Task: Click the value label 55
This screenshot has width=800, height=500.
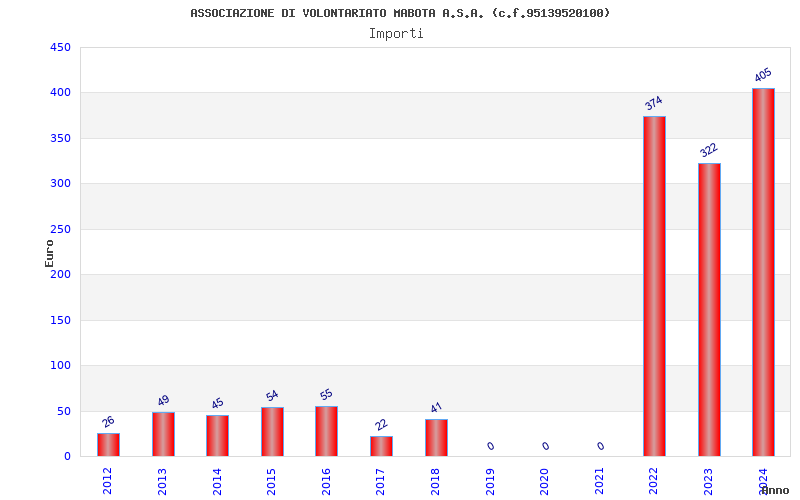Action: [x=327, y=394]
